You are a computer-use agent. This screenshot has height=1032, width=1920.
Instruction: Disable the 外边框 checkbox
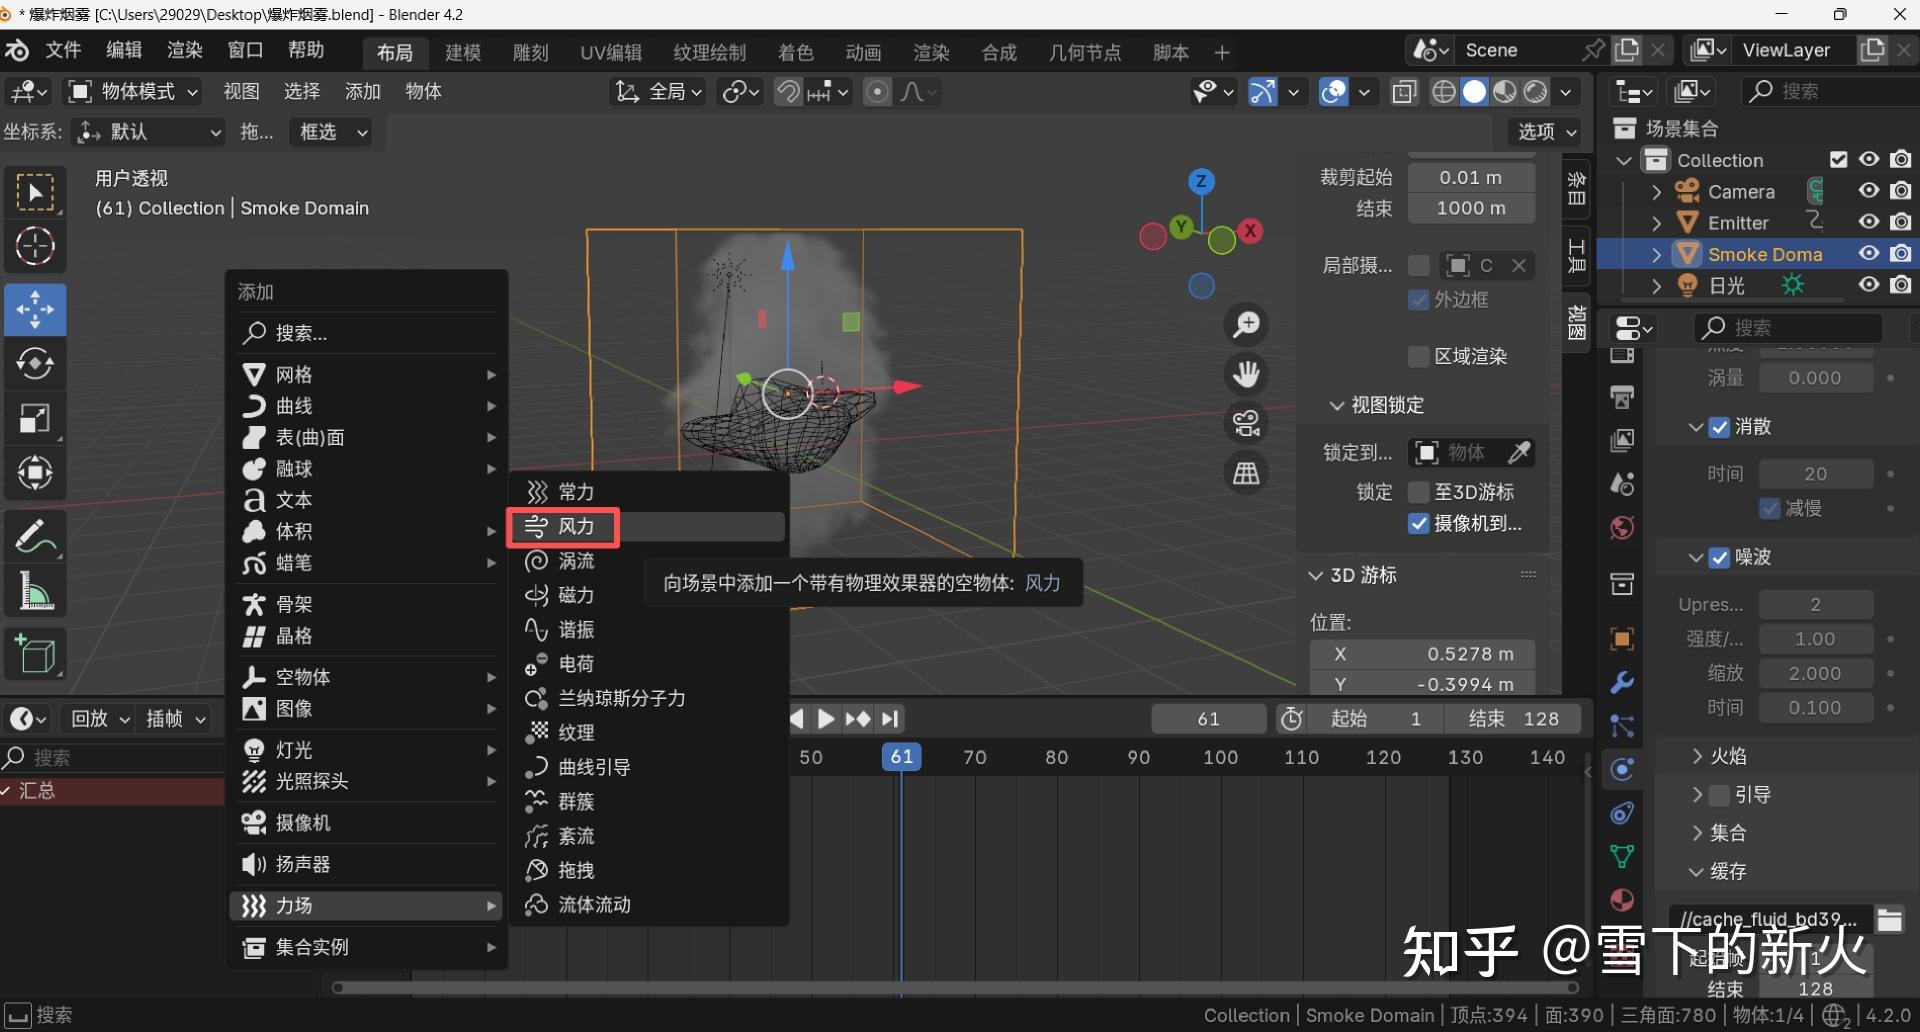point(1418,299)
